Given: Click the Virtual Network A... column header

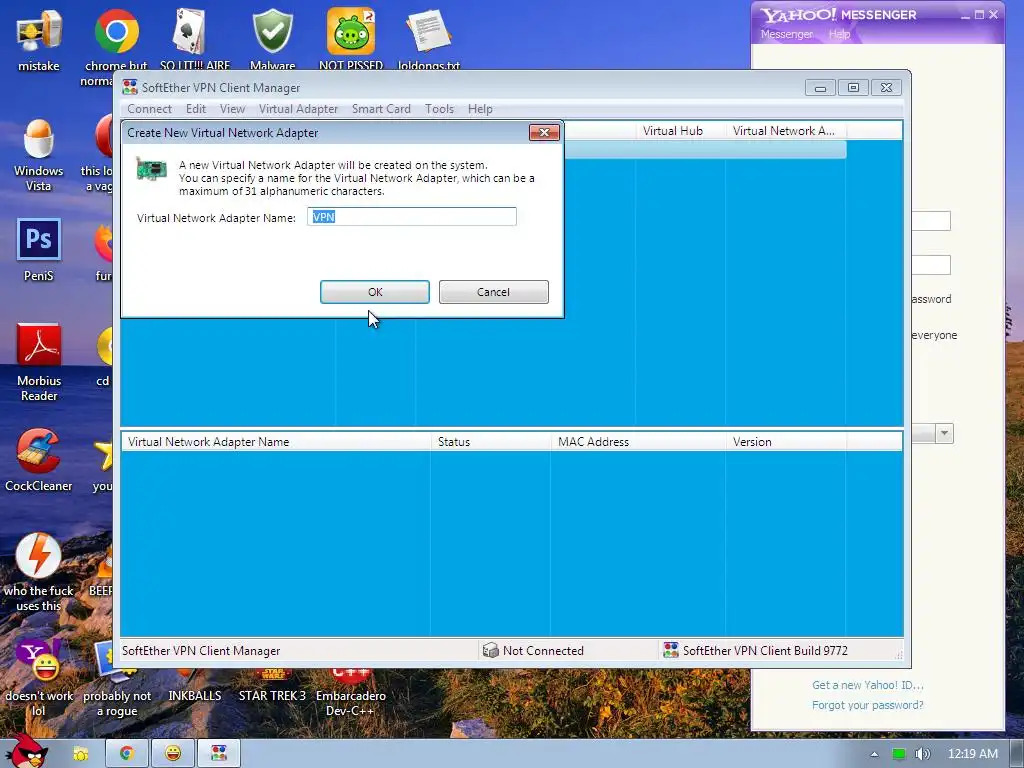Looking at the screenshot, I should (x=785, y=131).
